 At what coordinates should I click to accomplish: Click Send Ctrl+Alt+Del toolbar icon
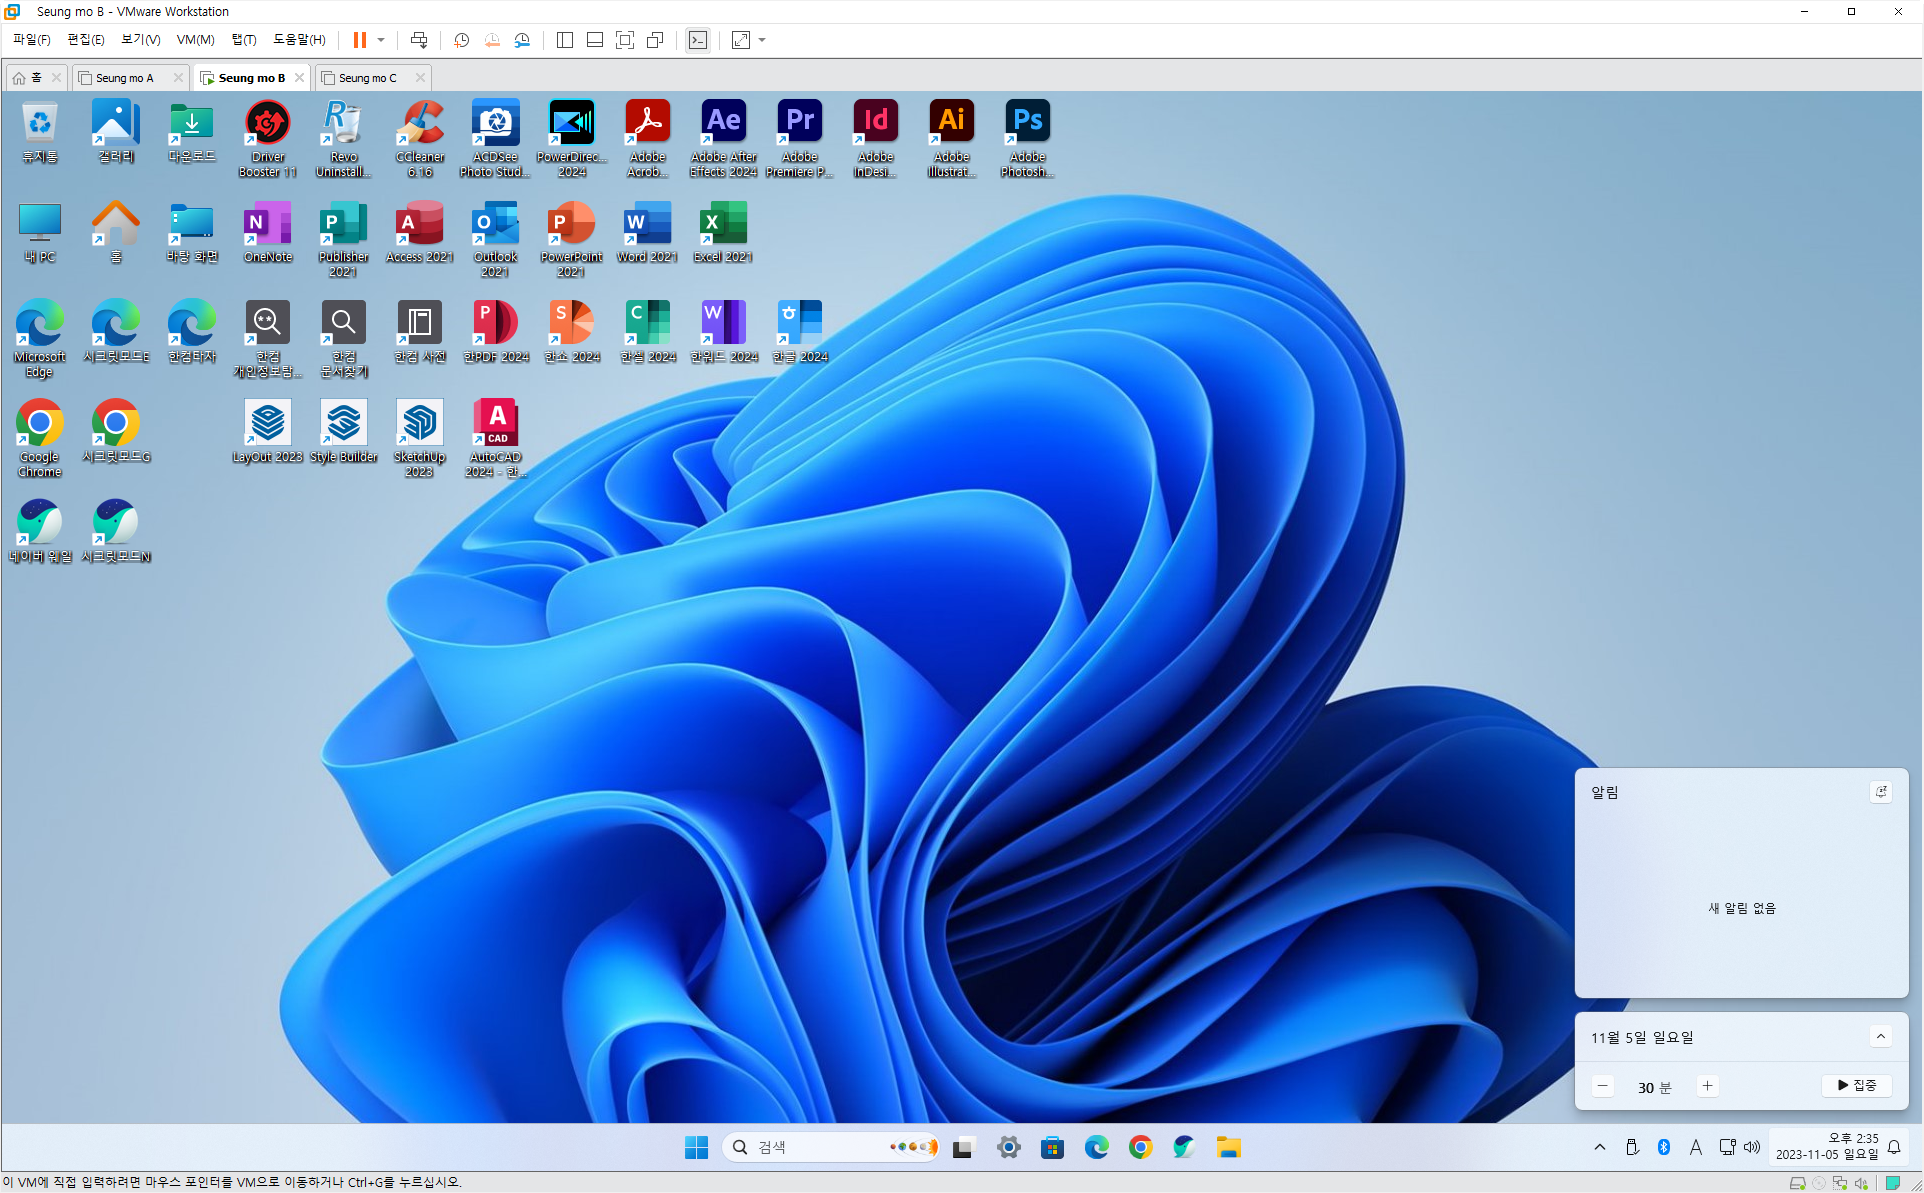[419, 40]
